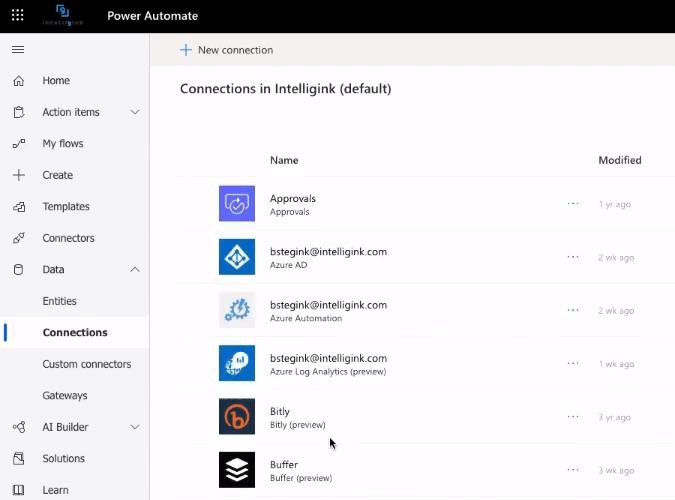Click the Azure Log Analytics icon
This screenshot has height=500, width=675.
pos(237,363)
